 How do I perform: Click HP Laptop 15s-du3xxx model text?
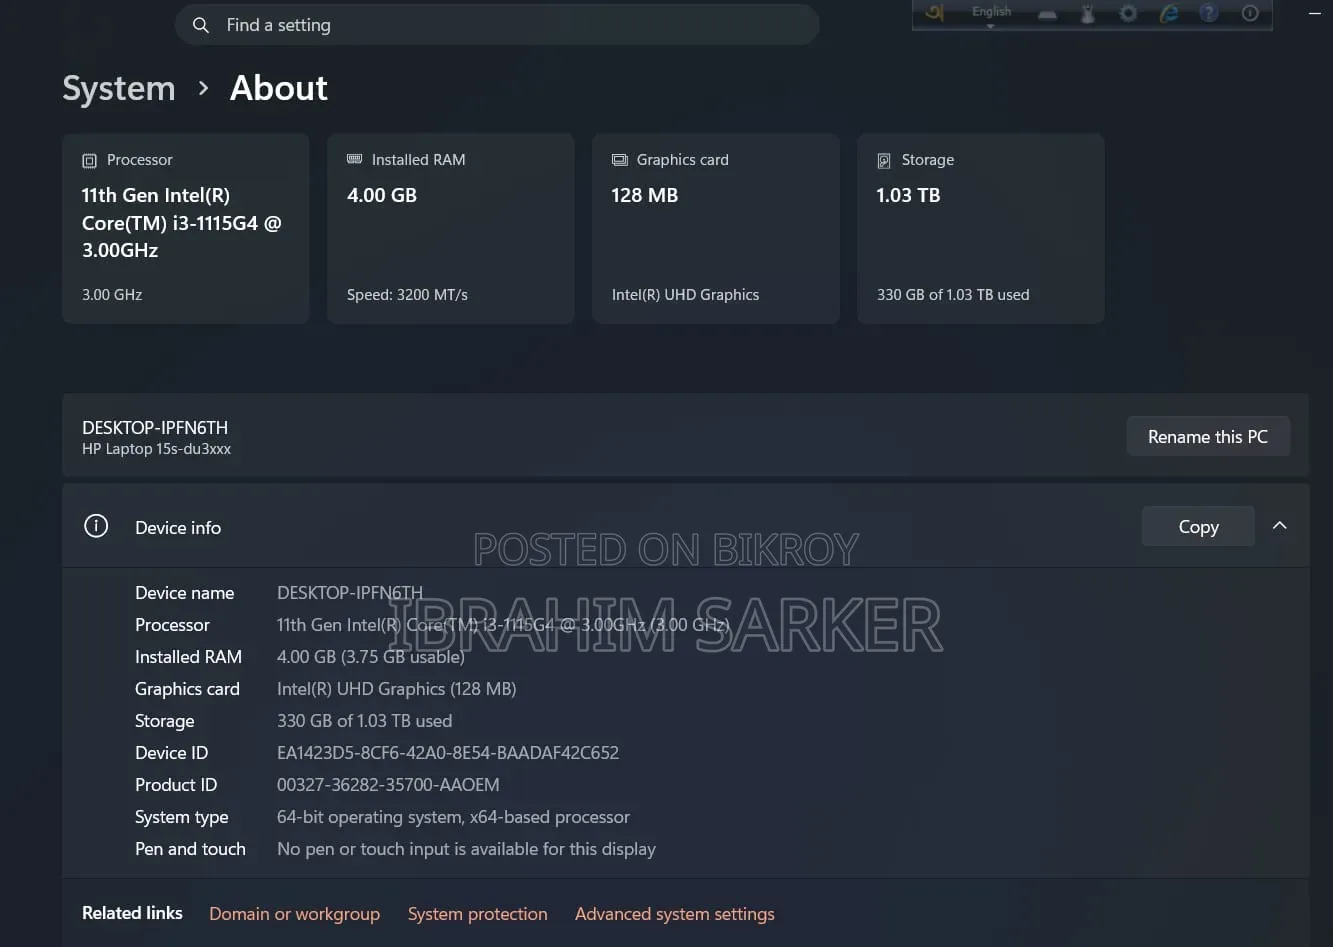(x=156, y=450)
